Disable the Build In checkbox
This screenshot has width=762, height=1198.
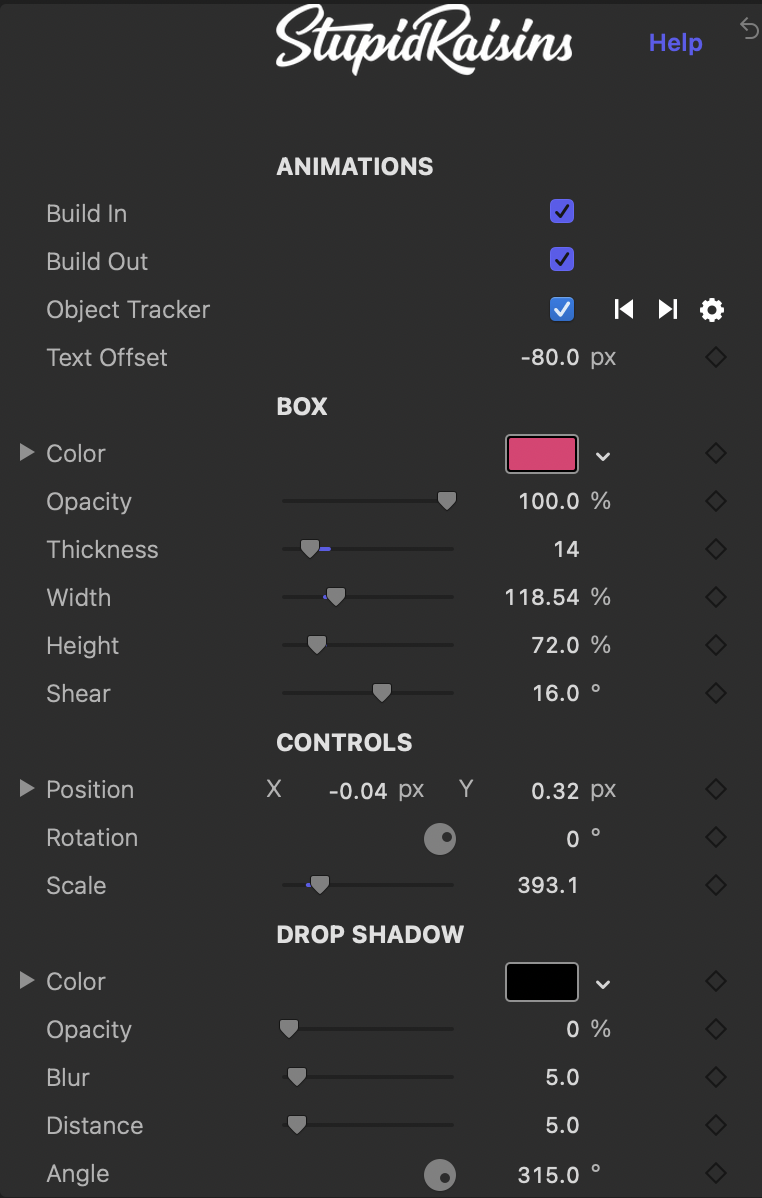[x=562, y=212]
